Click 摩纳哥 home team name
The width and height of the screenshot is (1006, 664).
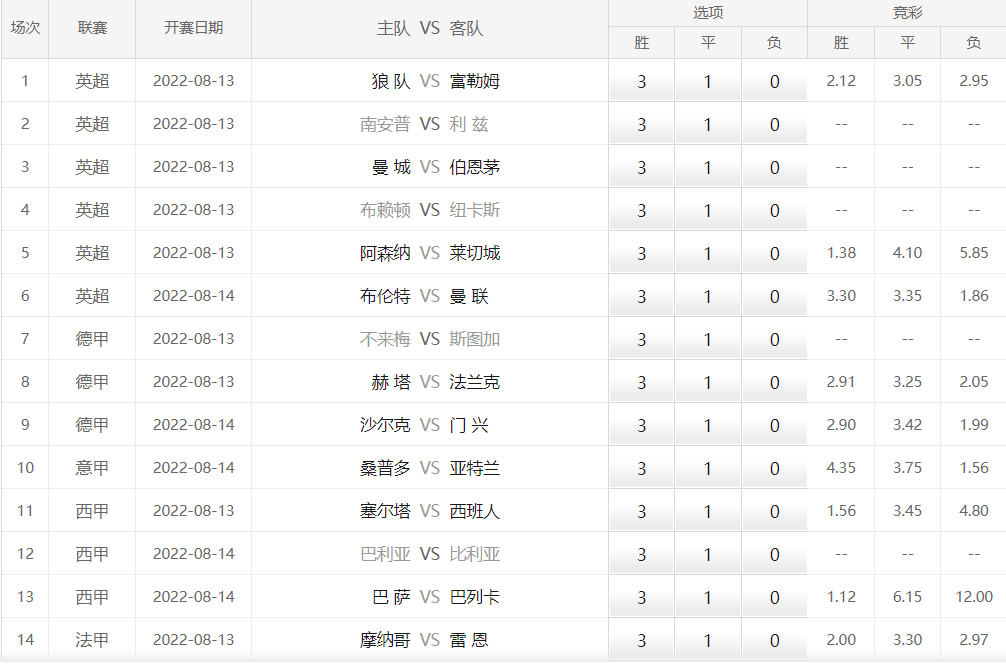click(385, 640)
